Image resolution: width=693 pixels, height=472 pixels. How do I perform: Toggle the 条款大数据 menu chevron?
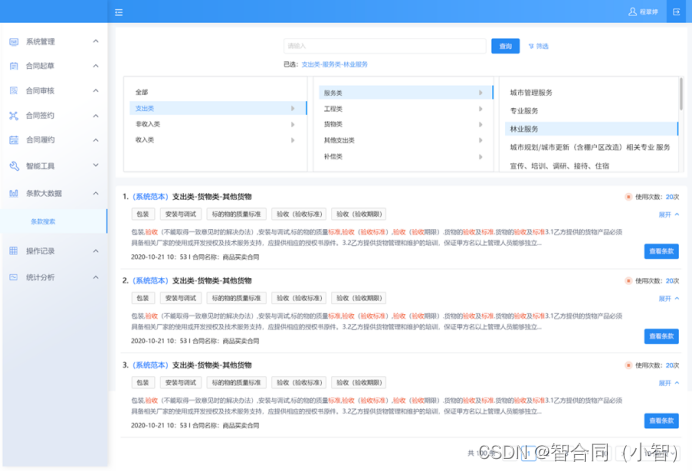coord(95,193)
